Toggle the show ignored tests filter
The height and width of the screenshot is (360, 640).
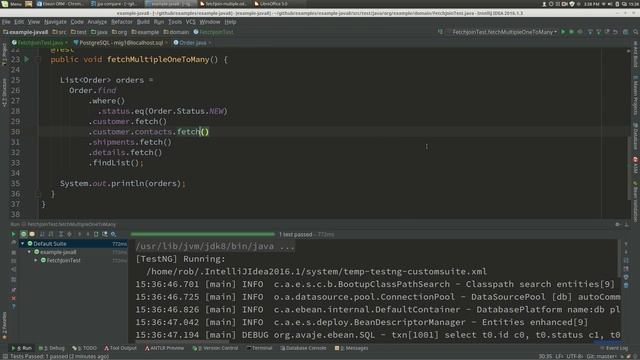coord(32,234)
